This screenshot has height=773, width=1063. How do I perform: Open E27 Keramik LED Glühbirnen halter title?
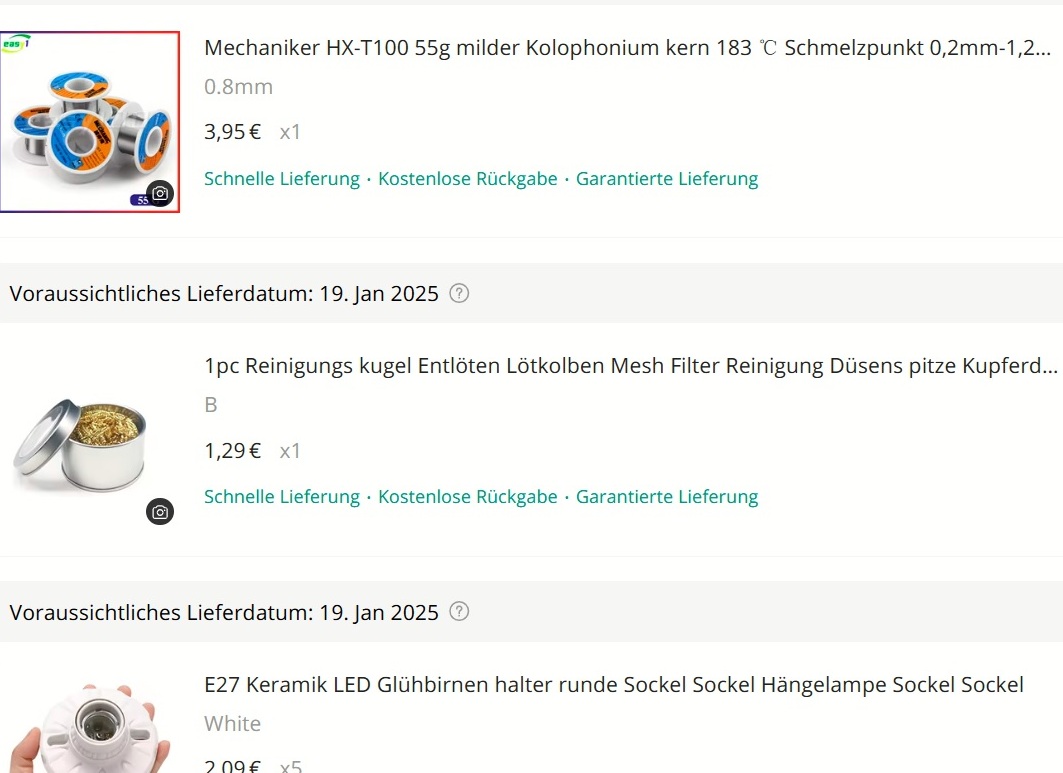point(614,685)
